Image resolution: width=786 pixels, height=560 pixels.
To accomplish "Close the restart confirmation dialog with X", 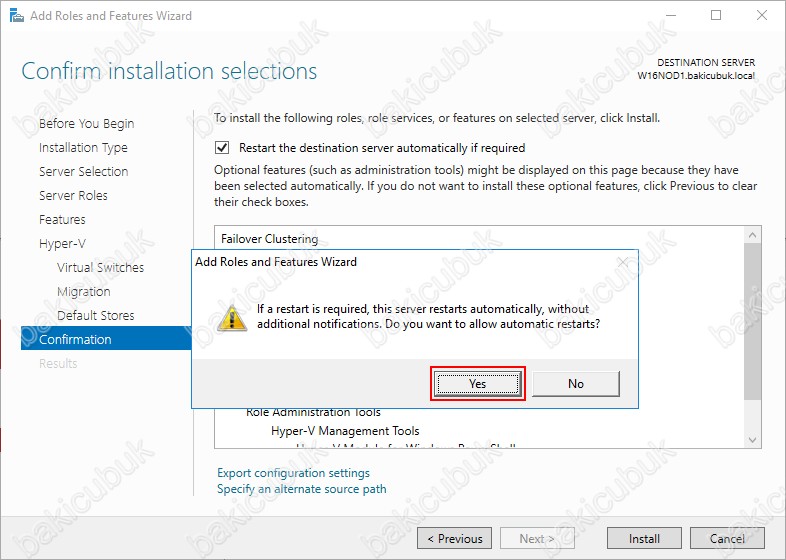I will point(623,262).
